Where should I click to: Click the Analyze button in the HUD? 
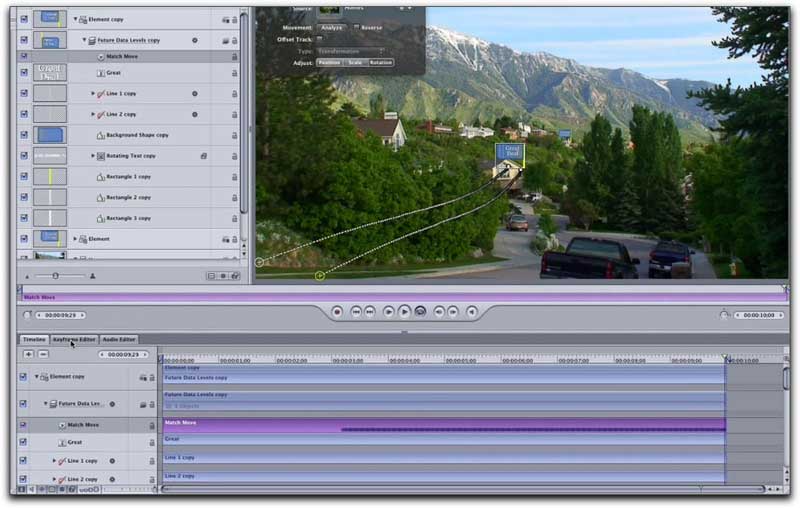[x=332, y=28]
